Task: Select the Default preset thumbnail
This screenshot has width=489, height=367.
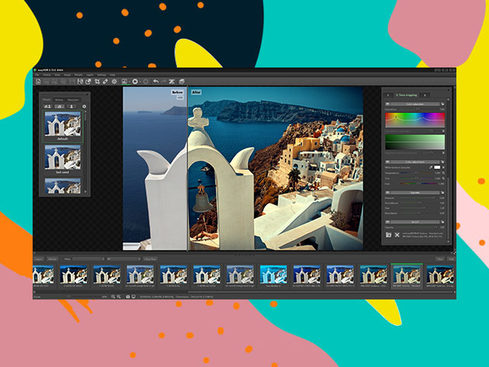Action: [63, 124]
